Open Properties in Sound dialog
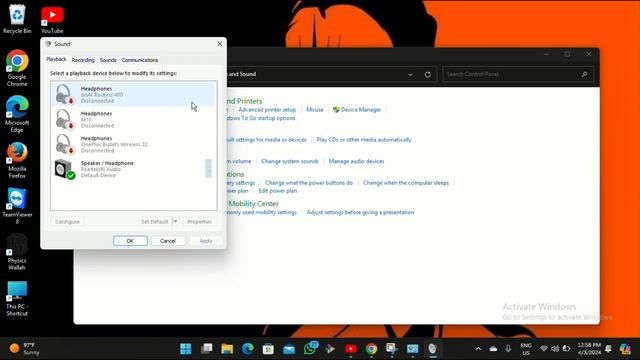 tap(200, 222)
